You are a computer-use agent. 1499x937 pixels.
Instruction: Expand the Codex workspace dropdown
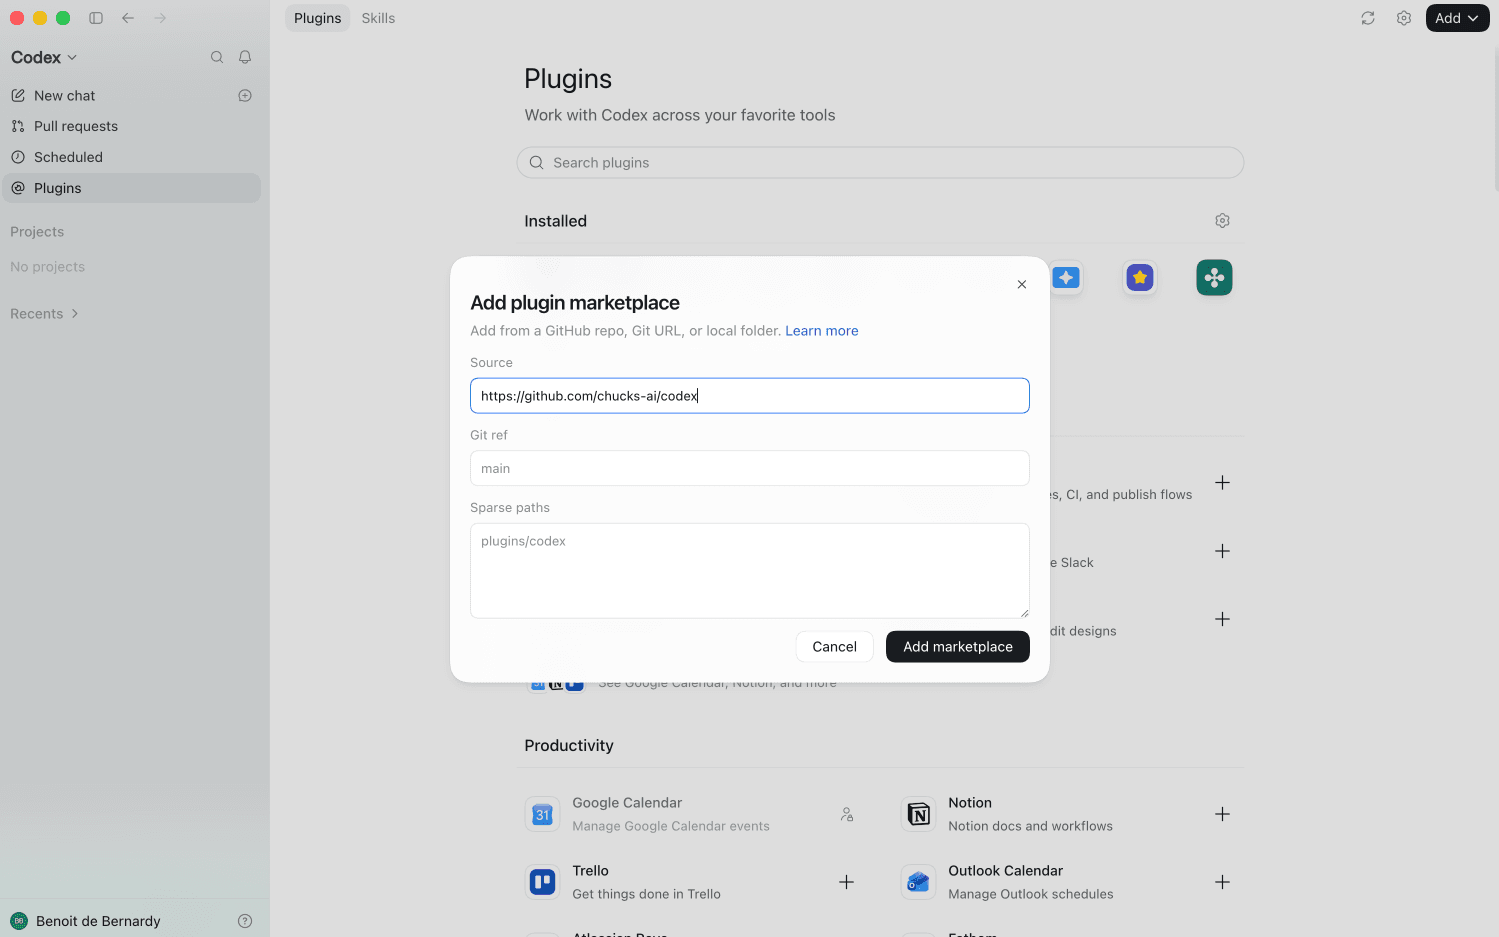[44, 57]
